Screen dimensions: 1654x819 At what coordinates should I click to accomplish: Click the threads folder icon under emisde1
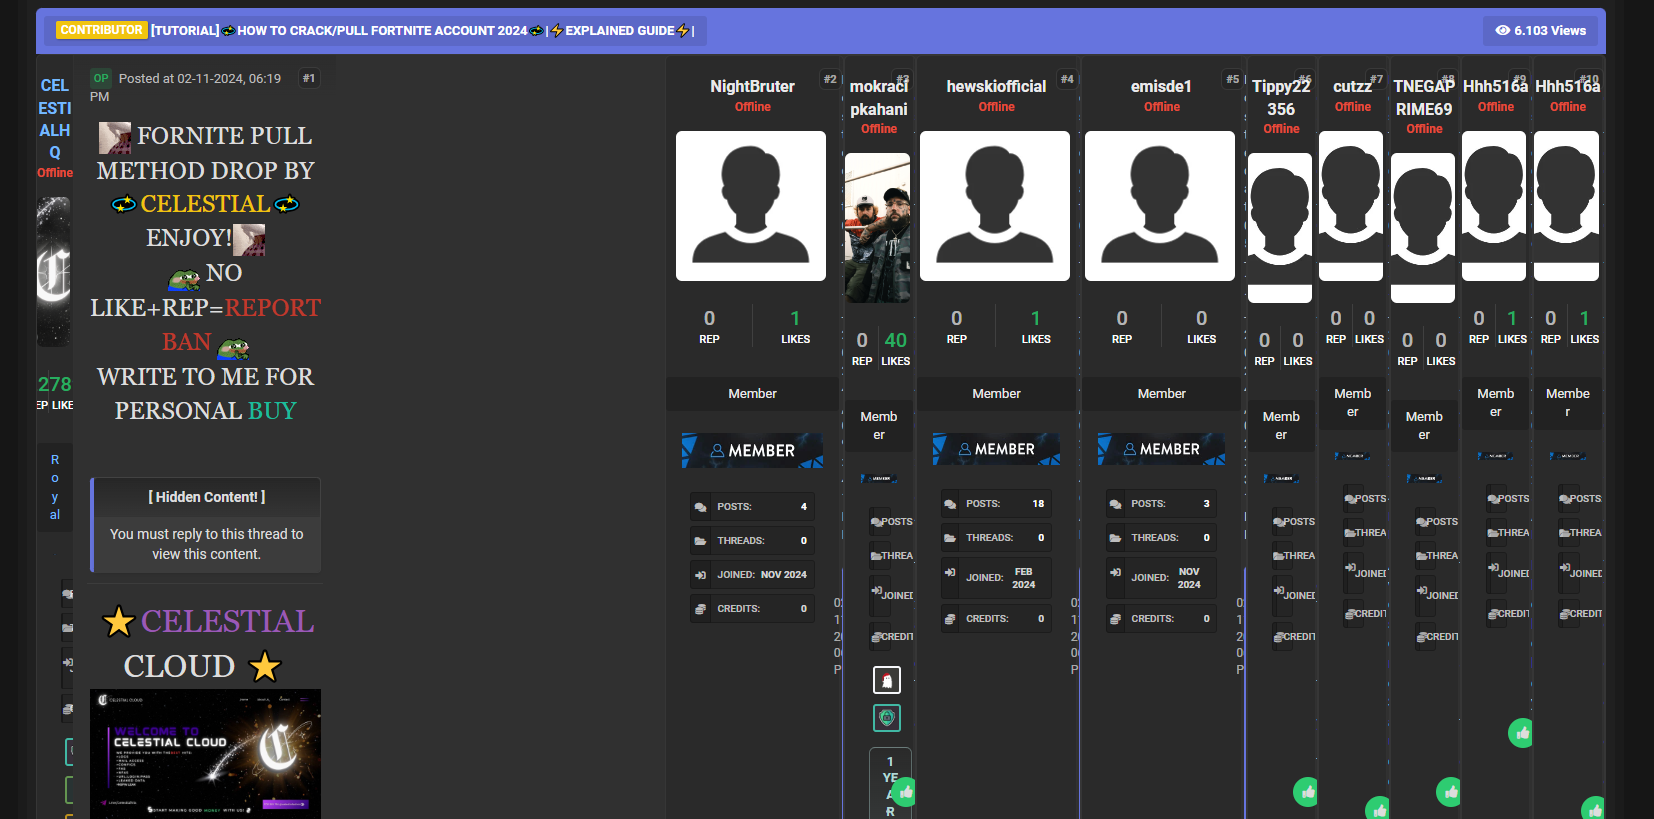click(x=1115, y=538)
